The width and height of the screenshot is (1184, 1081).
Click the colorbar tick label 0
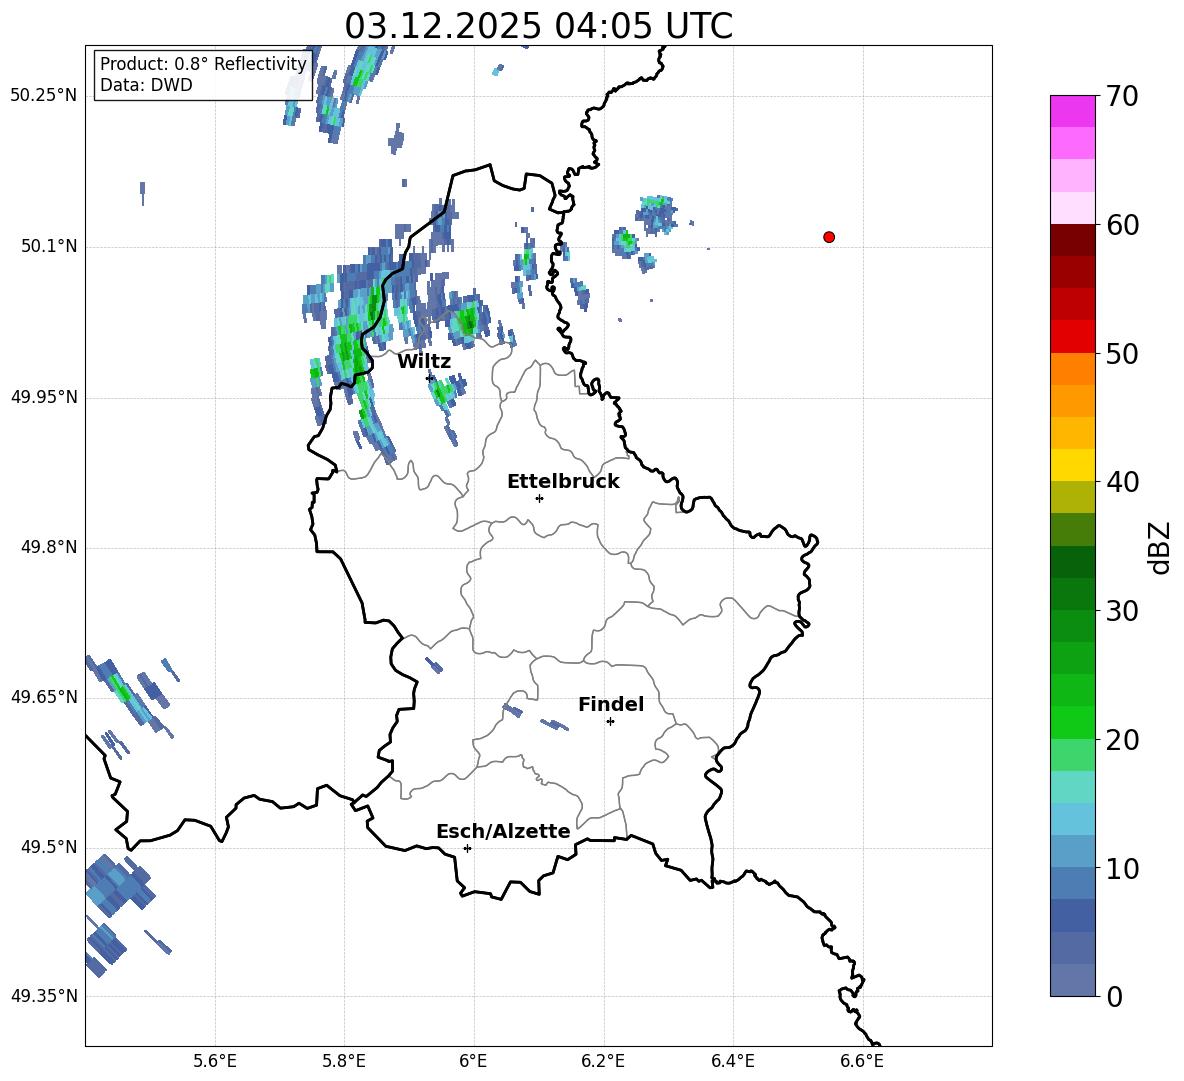1115,997
